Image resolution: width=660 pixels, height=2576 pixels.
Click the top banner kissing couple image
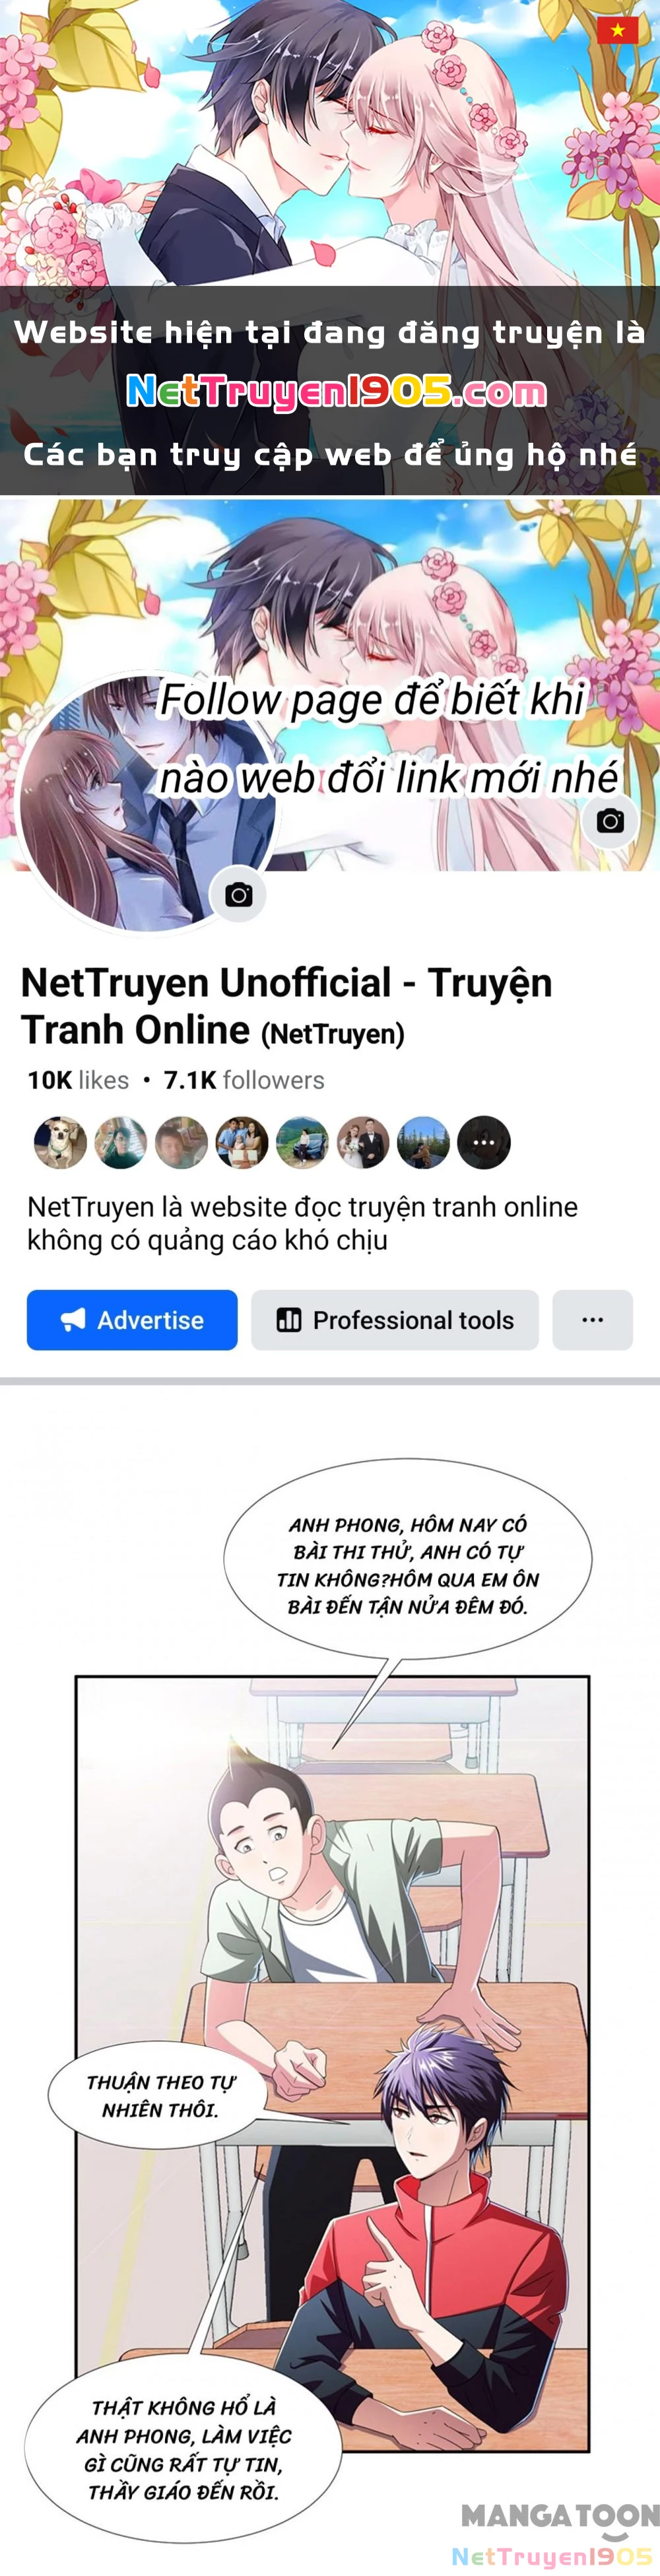tap(330, 143)
